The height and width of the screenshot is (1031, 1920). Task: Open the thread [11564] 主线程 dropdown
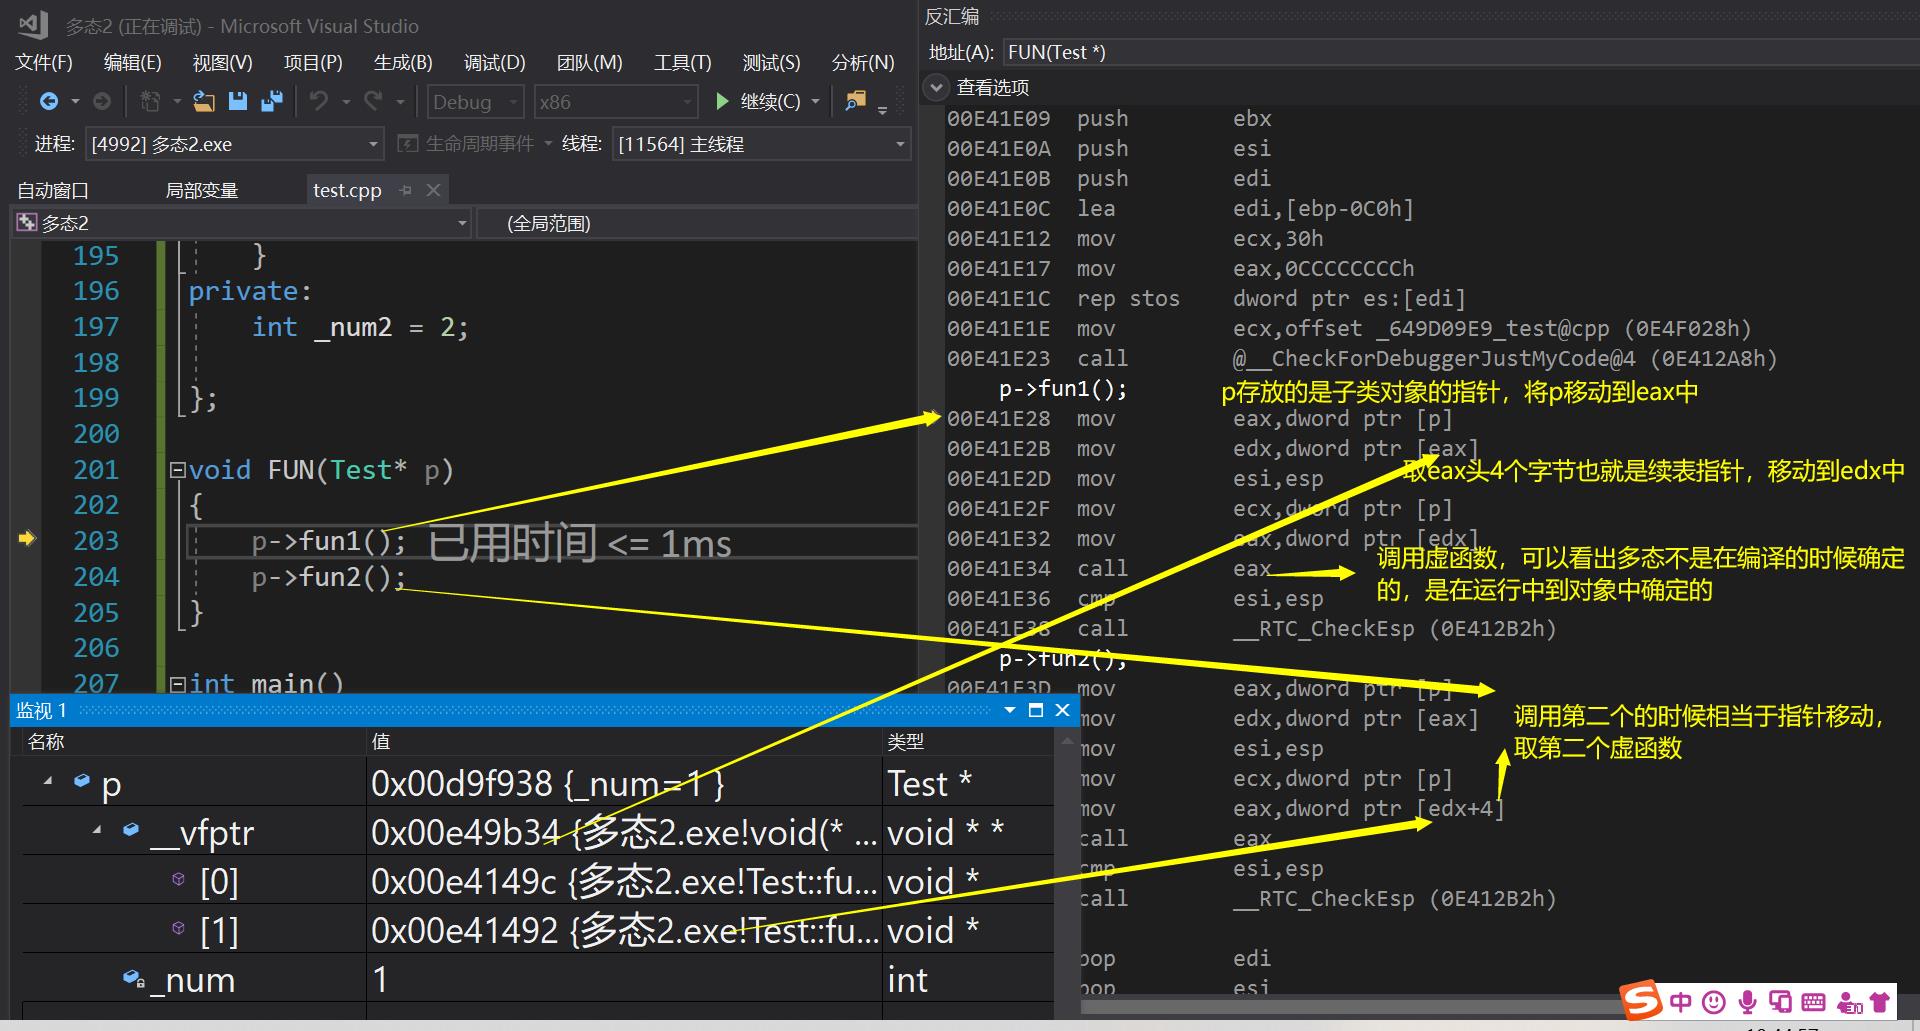761,144
